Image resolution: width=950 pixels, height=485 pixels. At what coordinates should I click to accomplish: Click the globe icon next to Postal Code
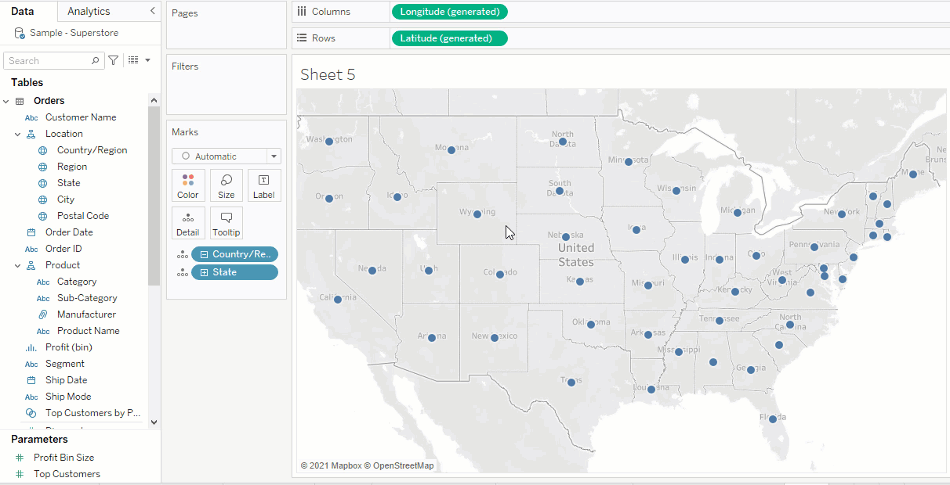click(x=43, y=216)
